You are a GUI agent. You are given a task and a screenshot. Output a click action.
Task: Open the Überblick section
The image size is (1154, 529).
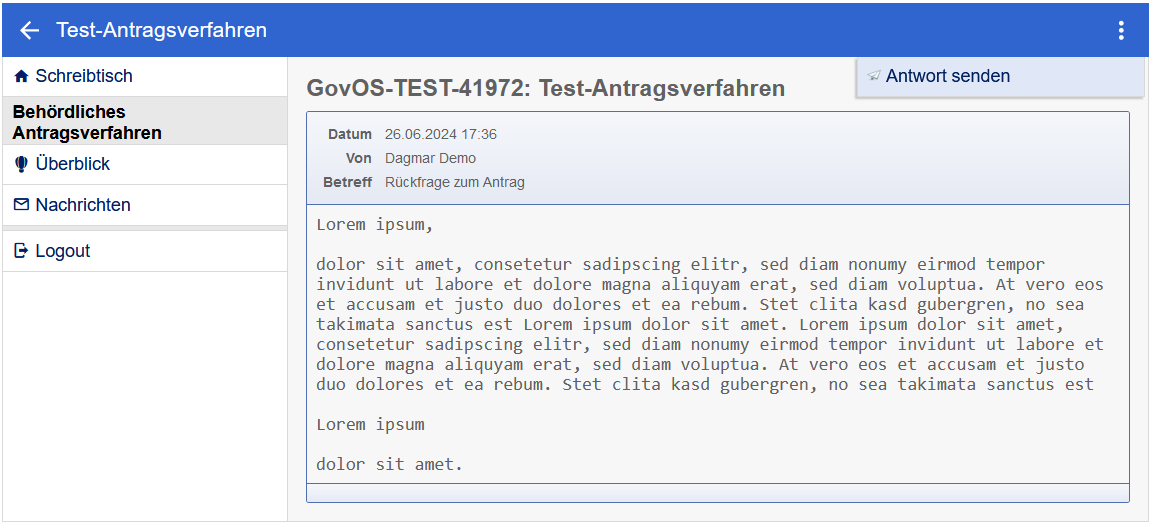(73, 164)
